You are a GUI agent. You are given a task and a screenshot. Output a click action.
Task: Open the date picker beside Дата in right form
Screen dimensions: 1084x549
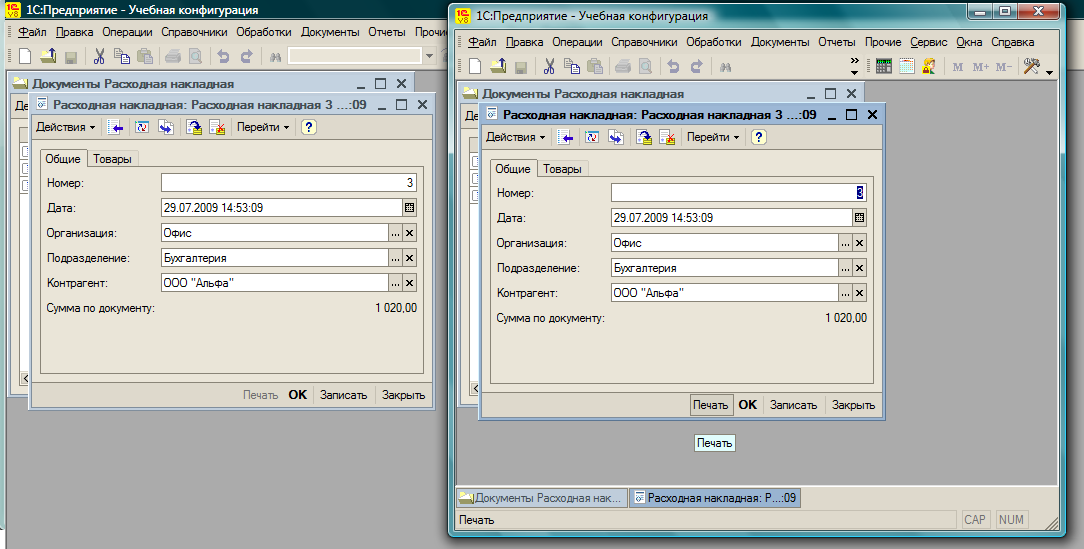pos(859,218)
